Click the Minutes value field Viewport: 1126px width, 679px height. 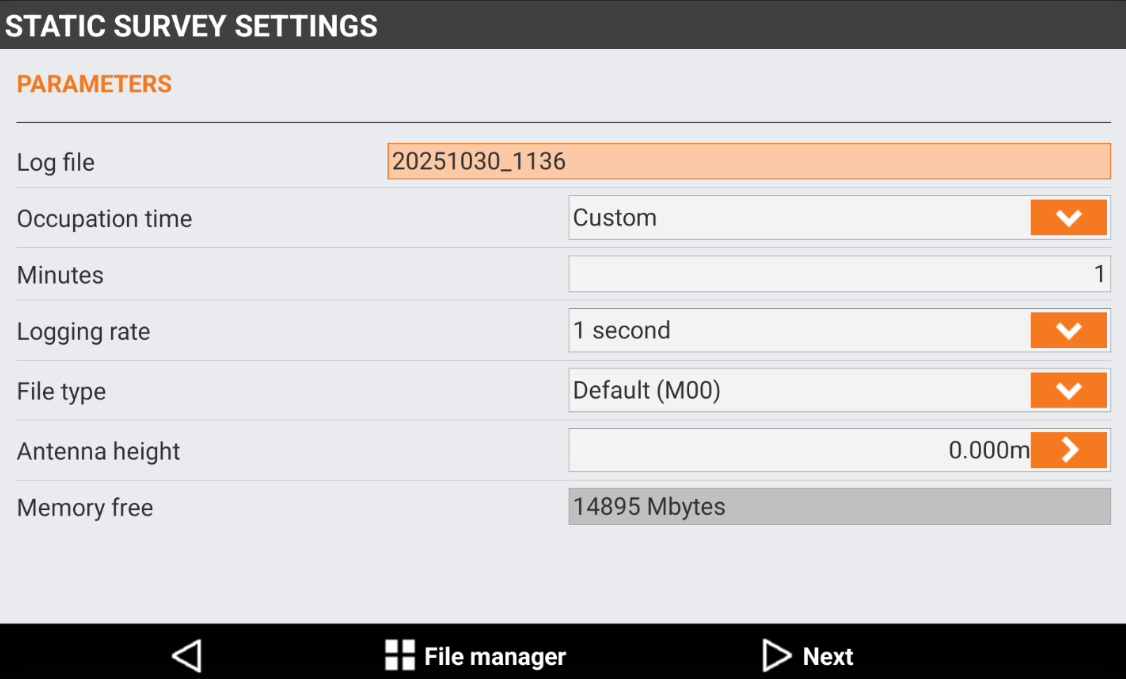838,274
